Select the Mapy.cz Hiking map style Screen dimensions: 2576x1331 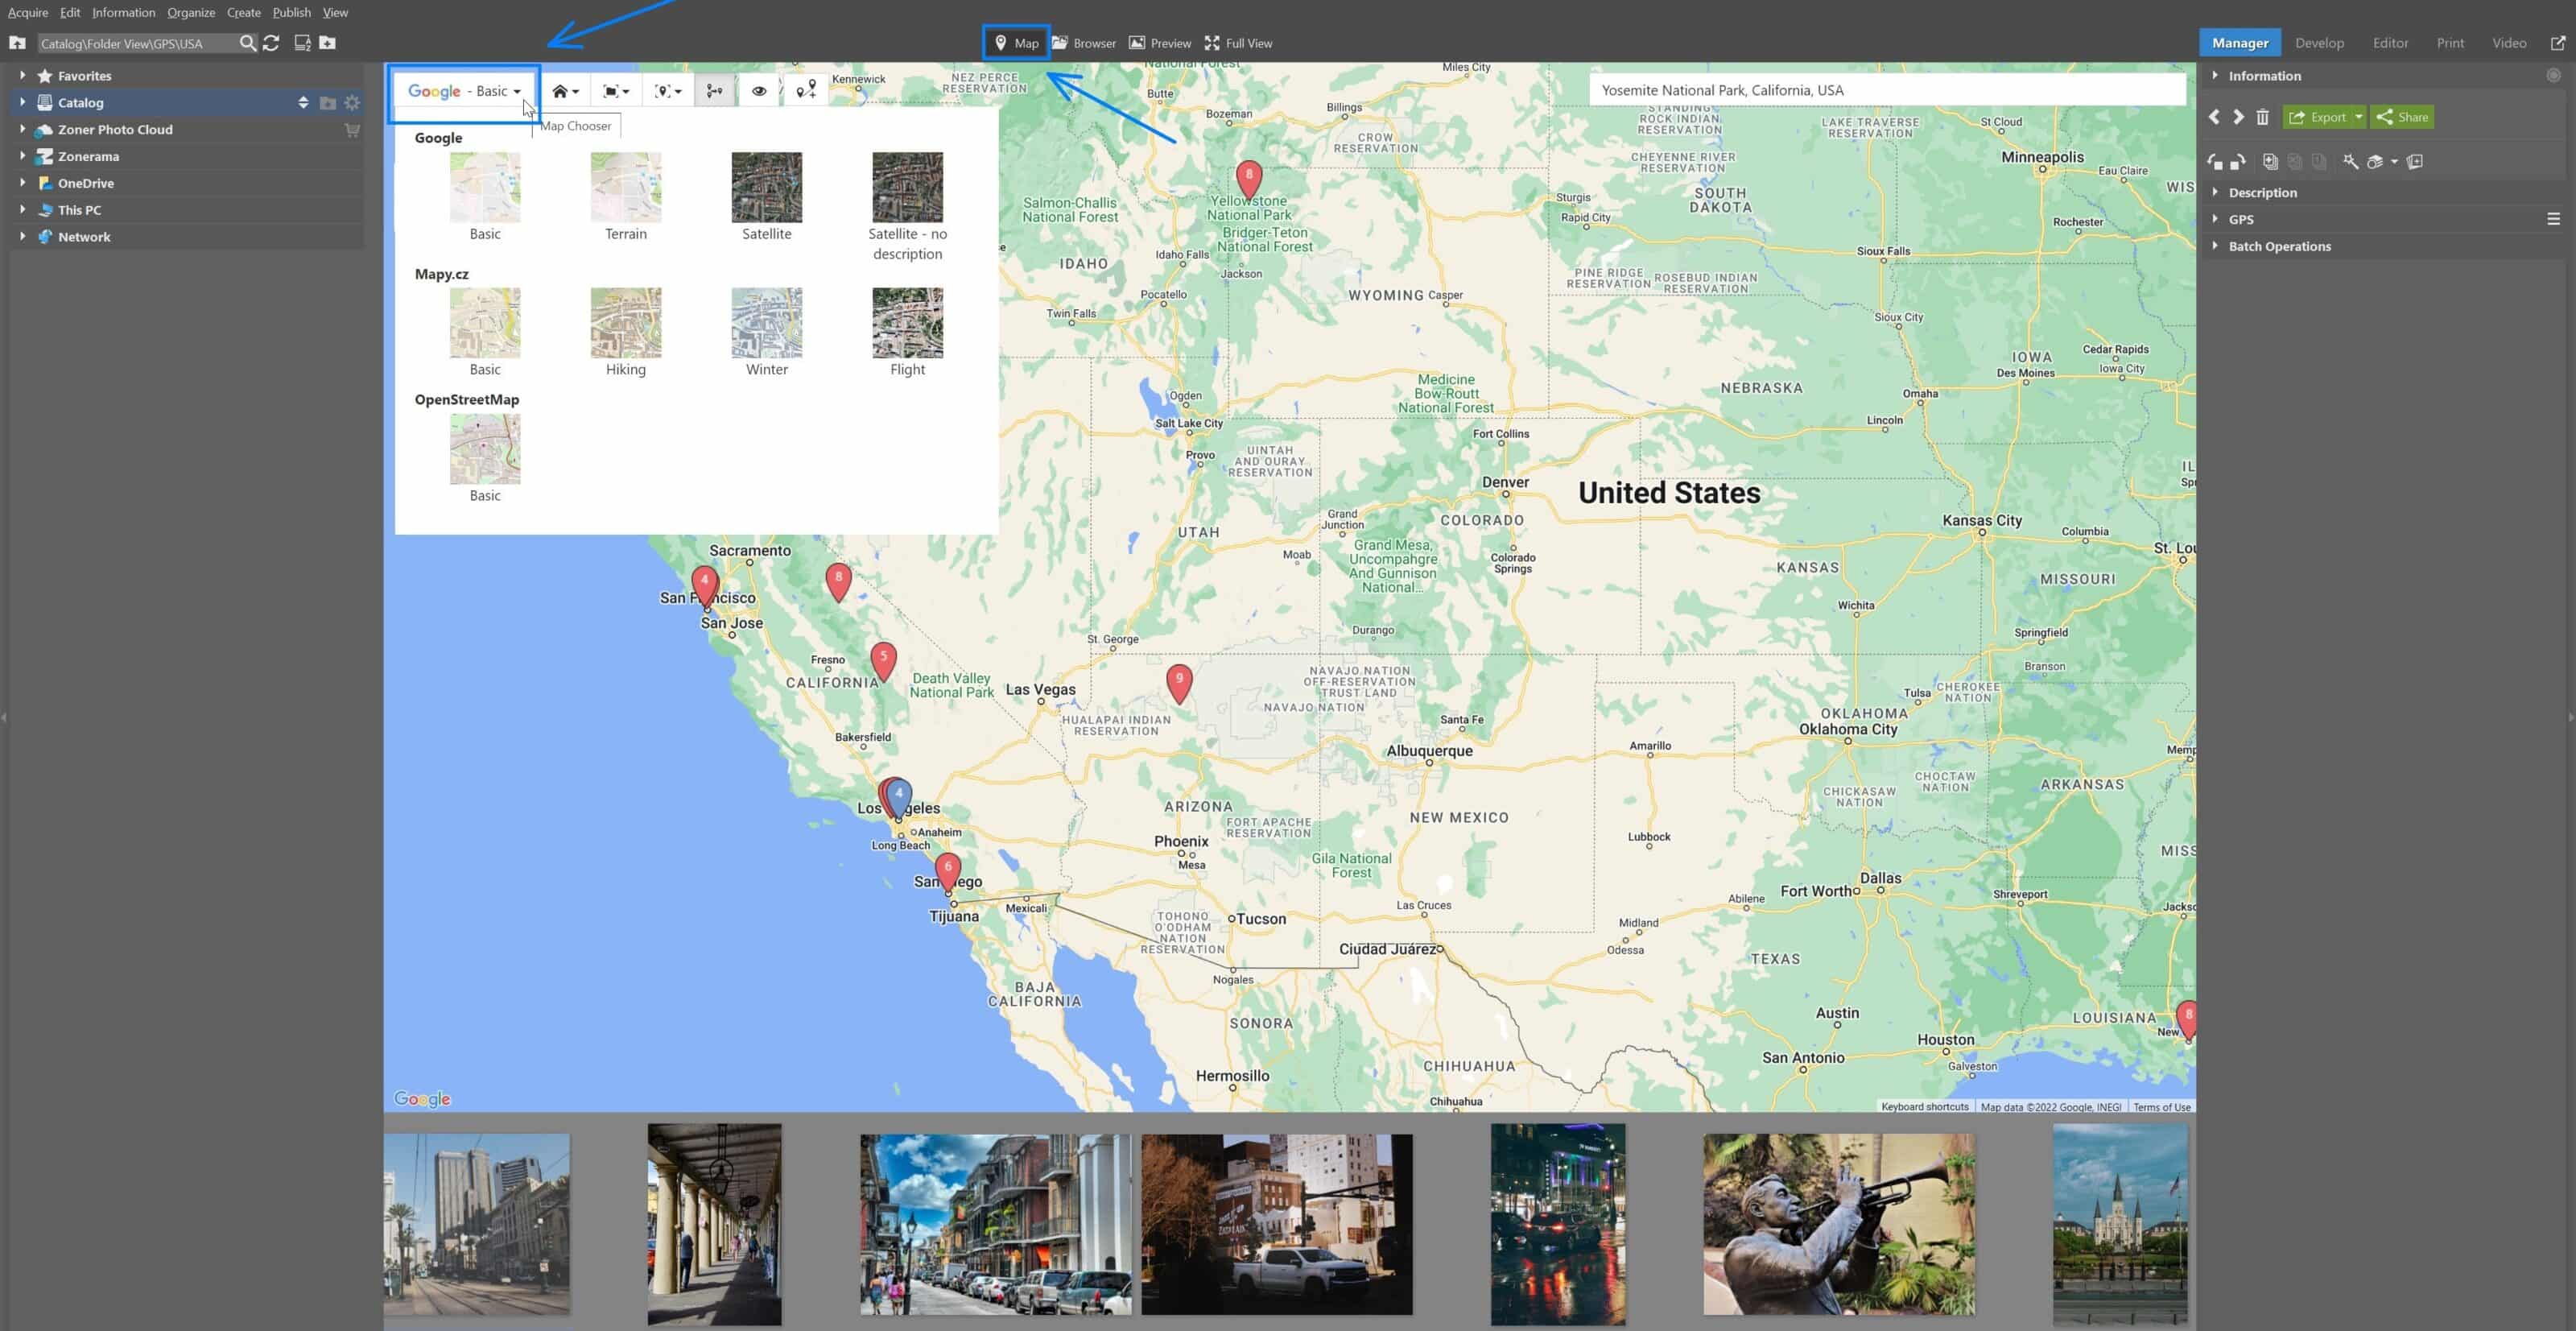click(626, 332)
